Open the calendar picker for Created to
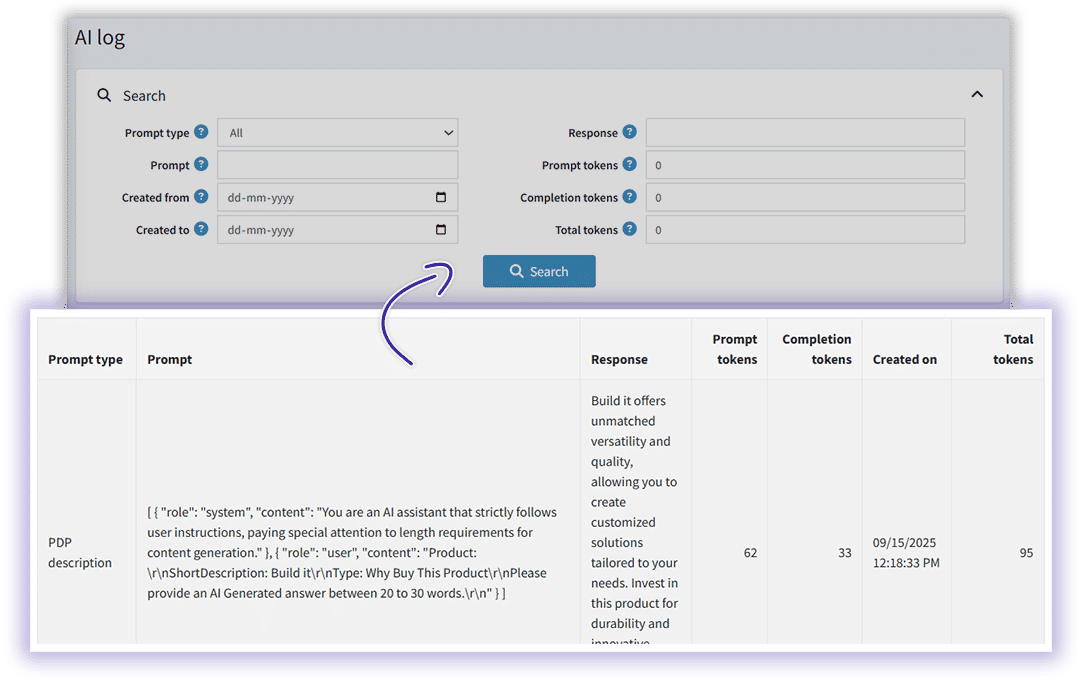Screen dimensions: 1080x680 coord(441,229)
